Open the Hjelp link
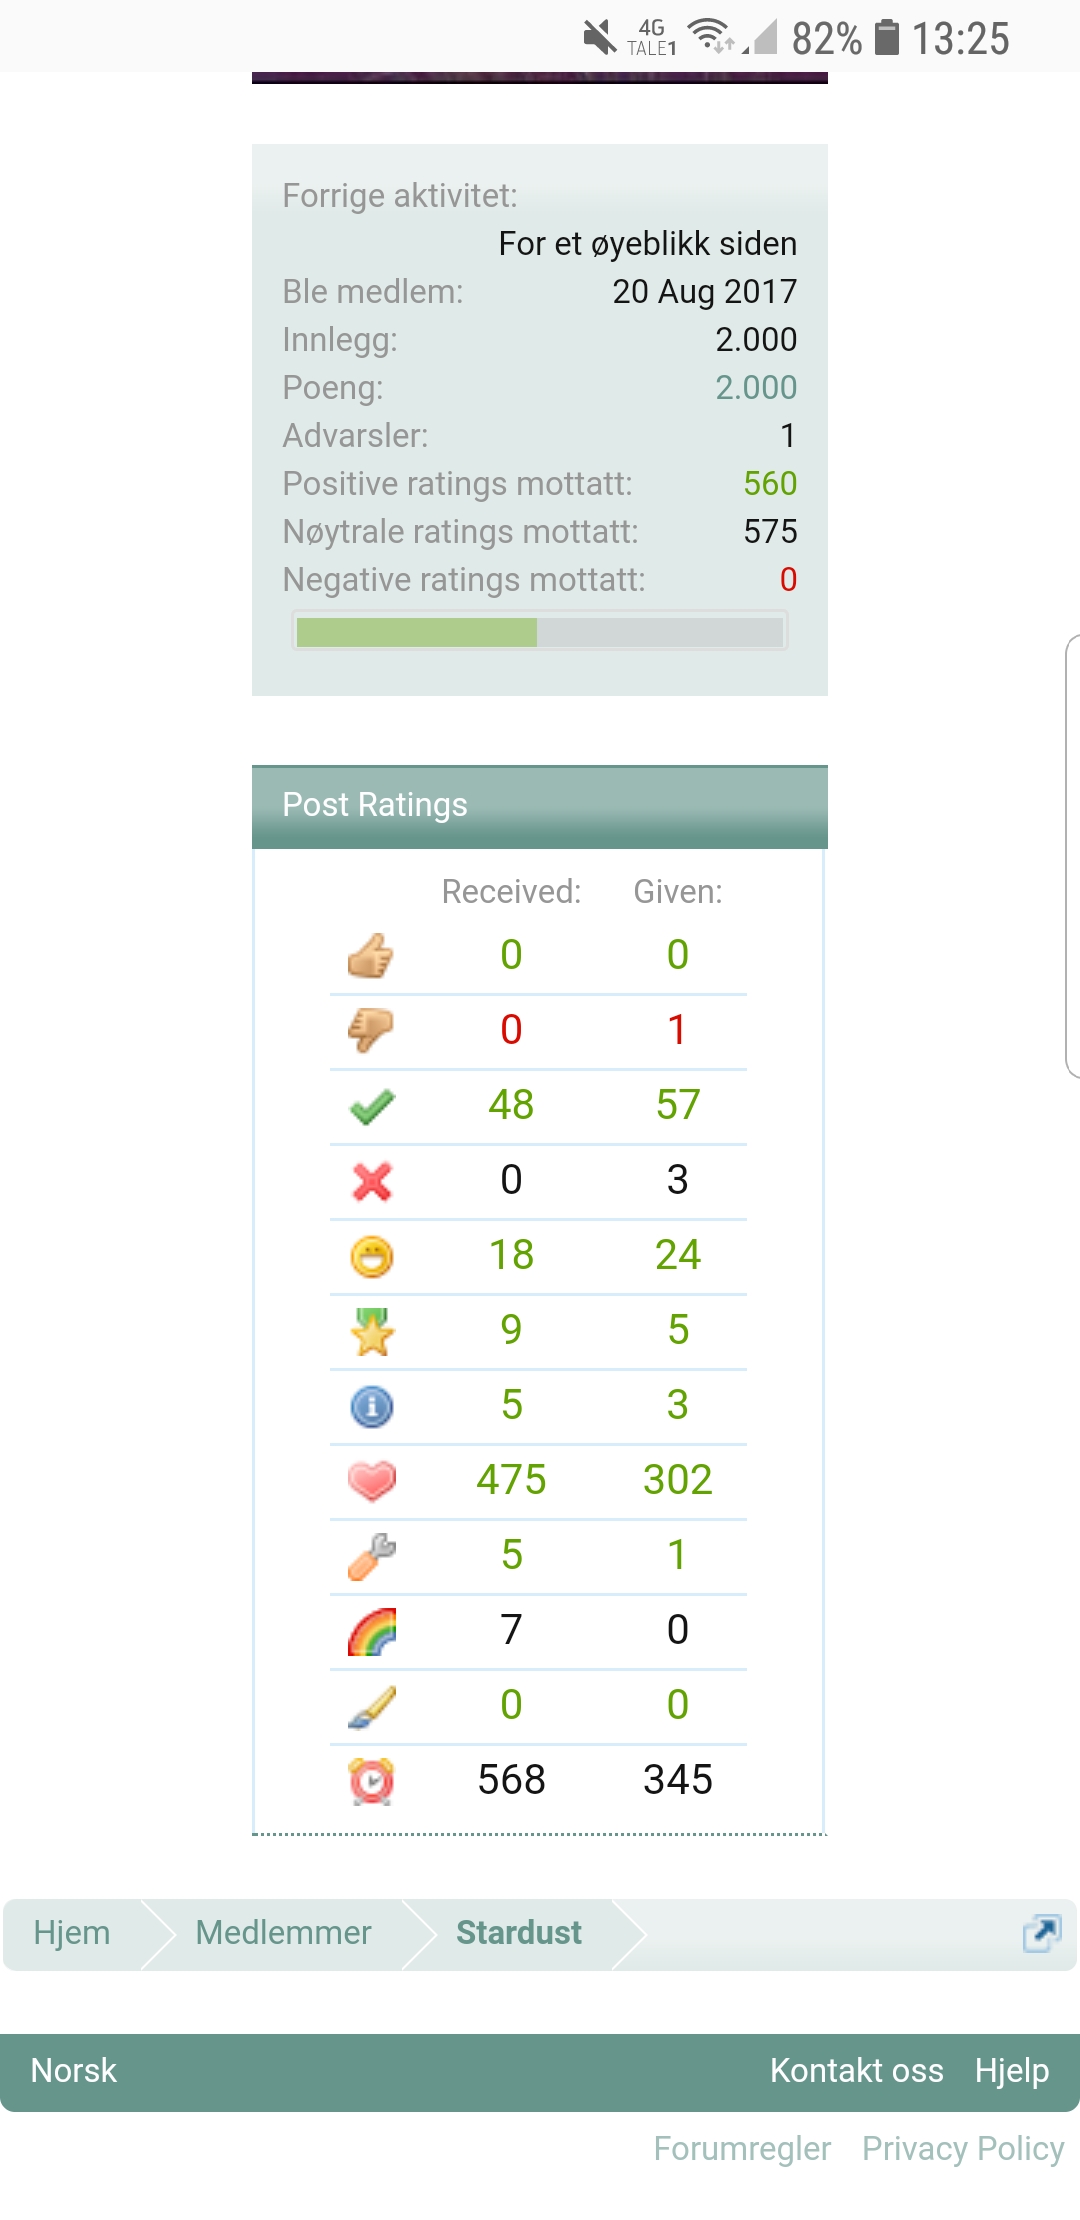Screen dimensions: 1080x2220 [x=1011, y=2071]
